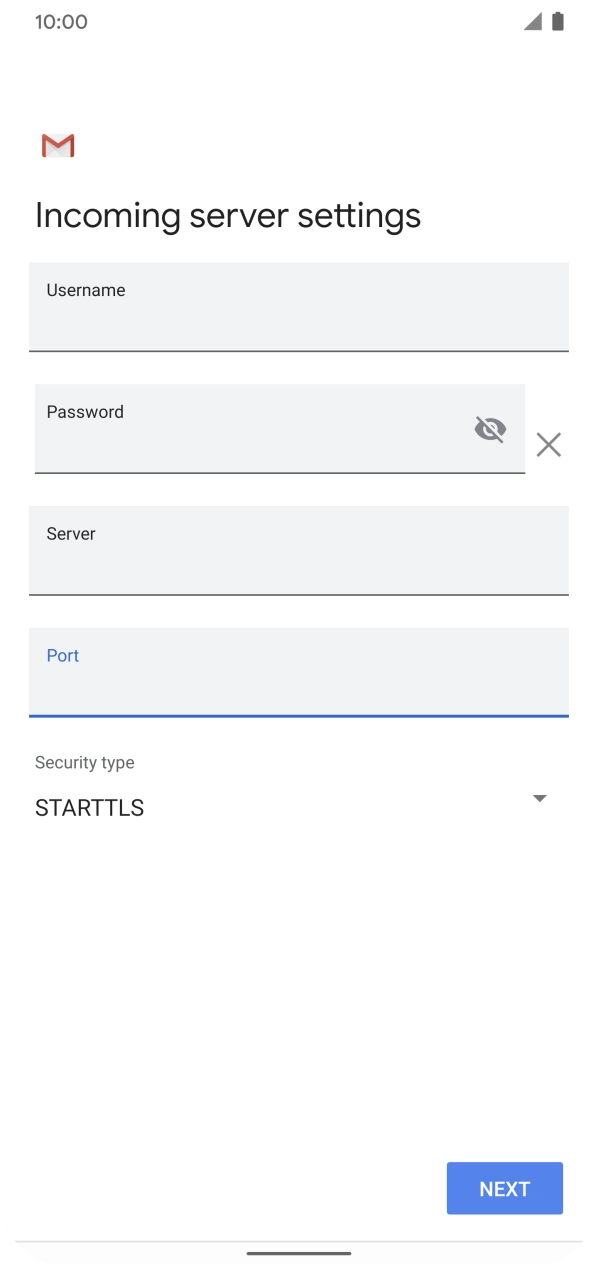The height and width of the screenshot is (1264, 598).
Task: Focus the Port input field
Action: tap(299, 673)
